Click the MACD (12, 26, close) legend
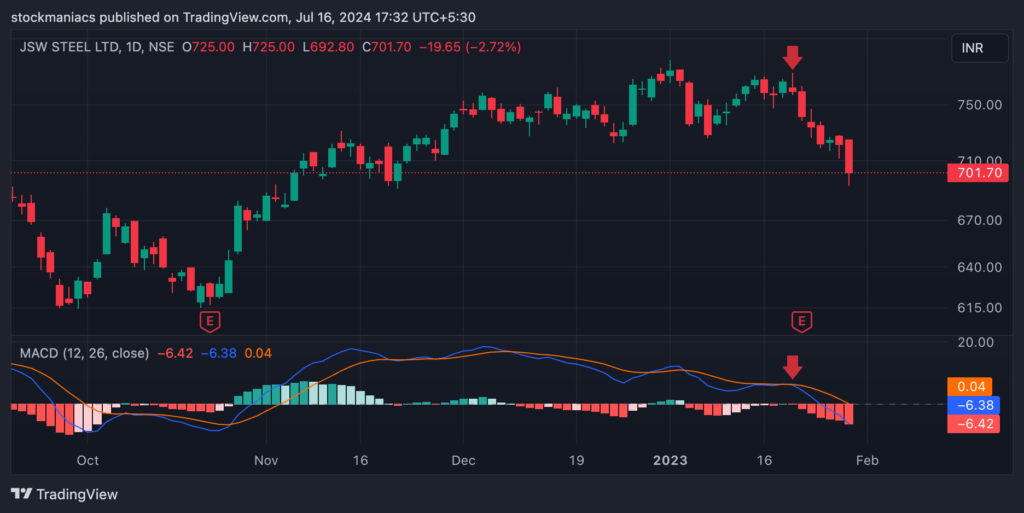 pos(84,353)
